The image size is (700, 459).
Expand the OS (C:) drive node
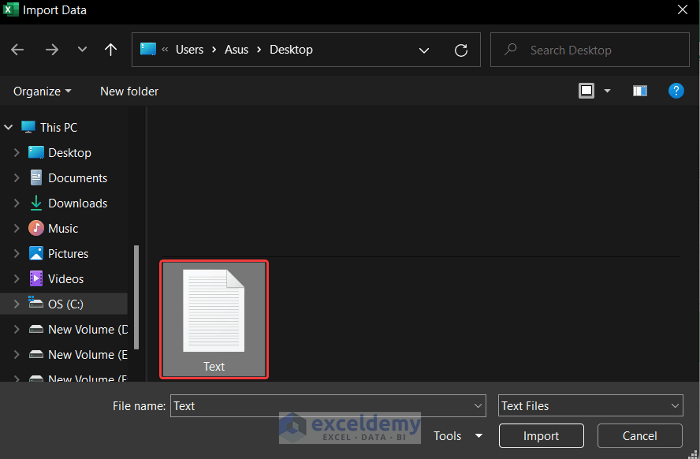[x=17, y=304]
